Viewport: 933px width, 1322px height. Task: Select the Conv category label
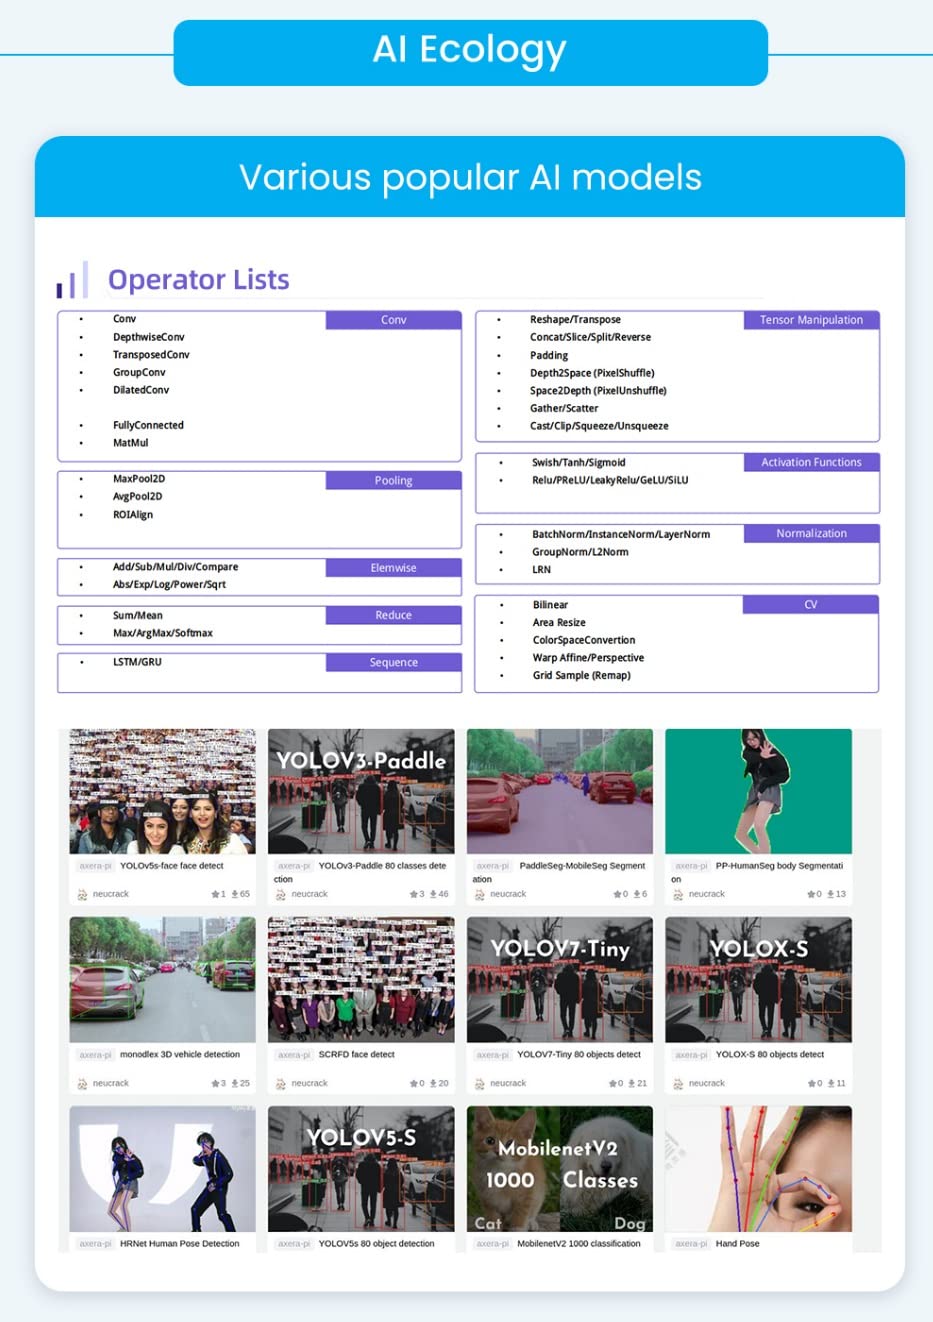[x=393, y=320]
